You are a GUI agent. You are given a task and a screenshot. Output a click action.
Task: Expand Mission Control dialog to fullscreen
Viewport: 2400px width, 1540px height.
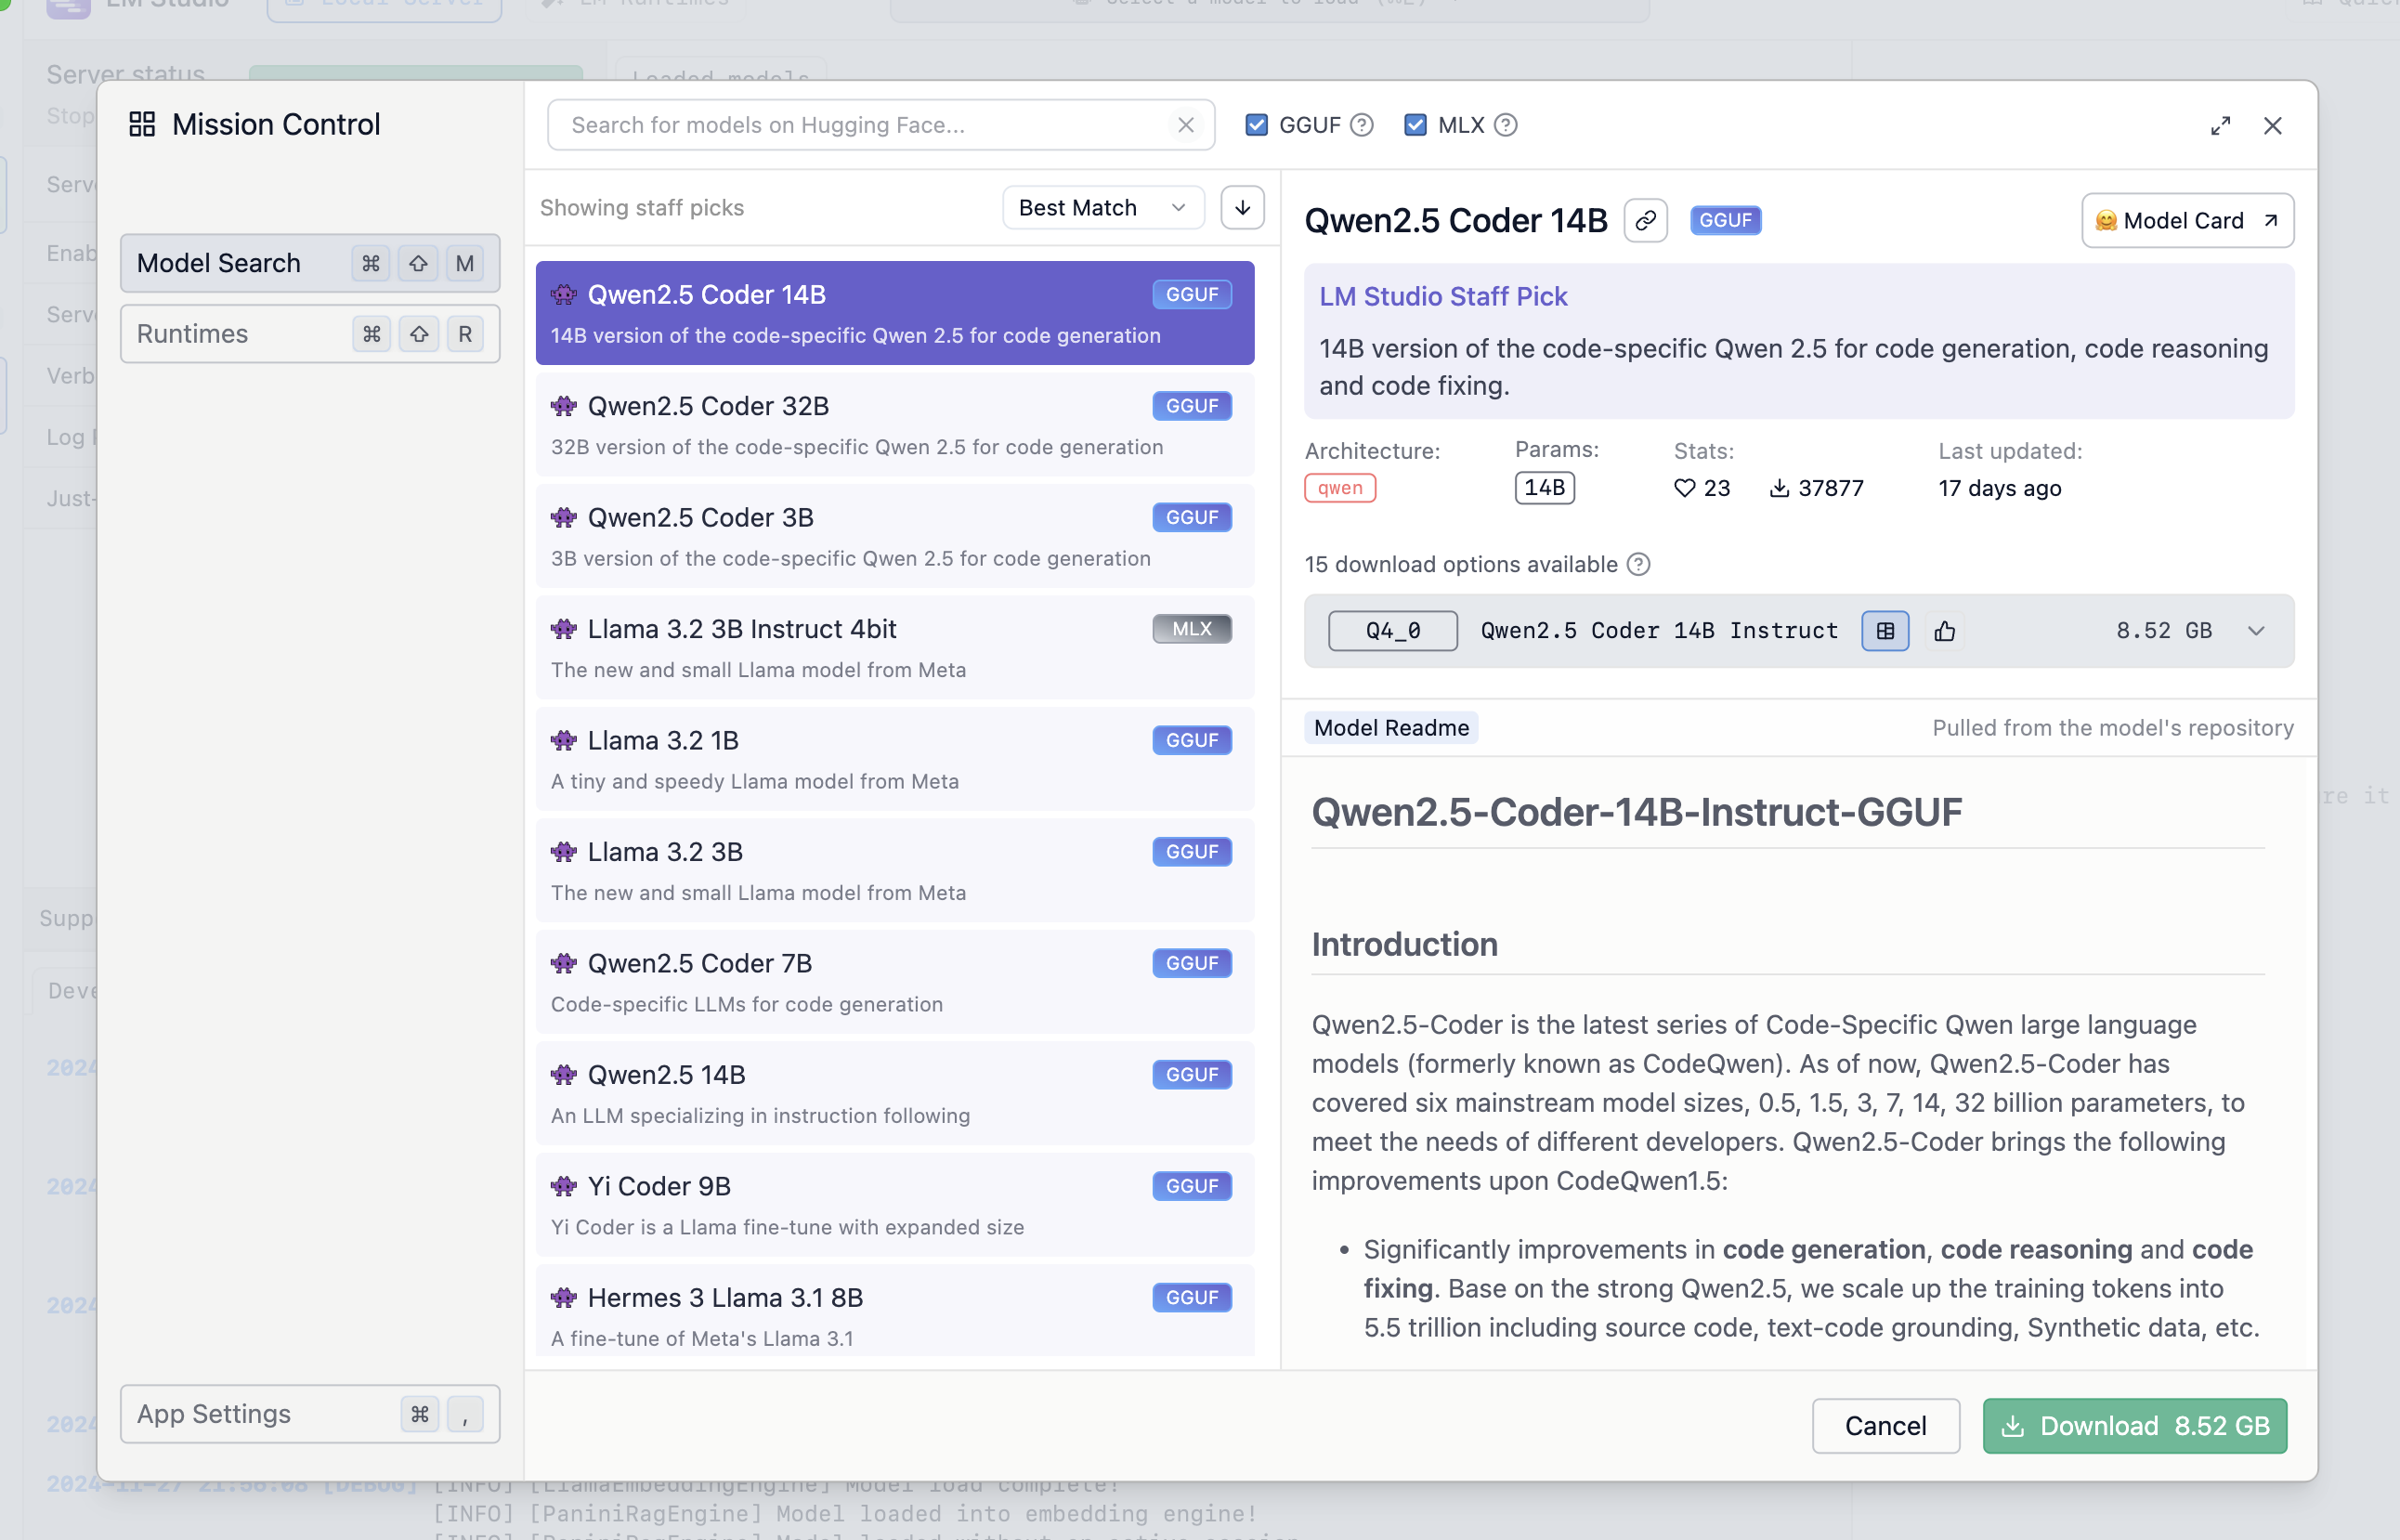pos(2221,126)
